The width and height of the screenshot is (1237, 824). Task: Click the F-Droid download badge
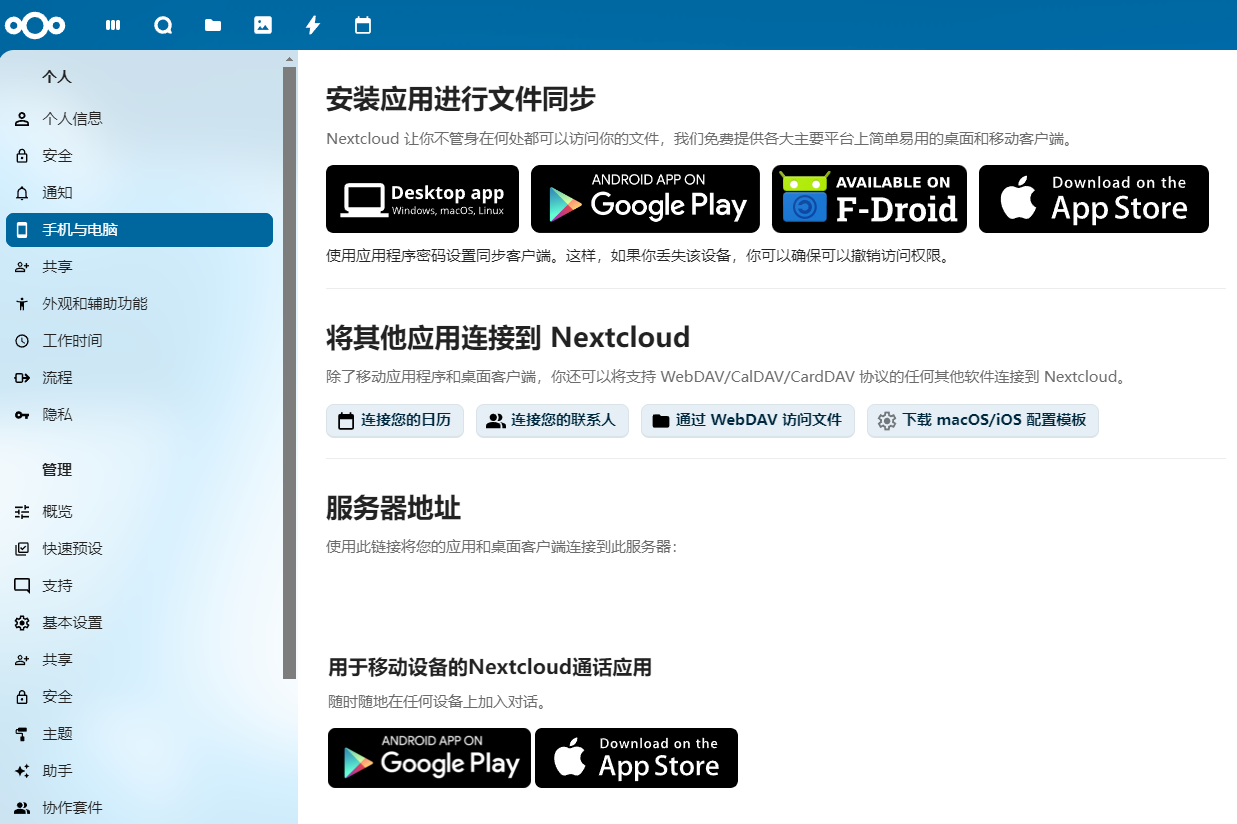tap(869, 199)
